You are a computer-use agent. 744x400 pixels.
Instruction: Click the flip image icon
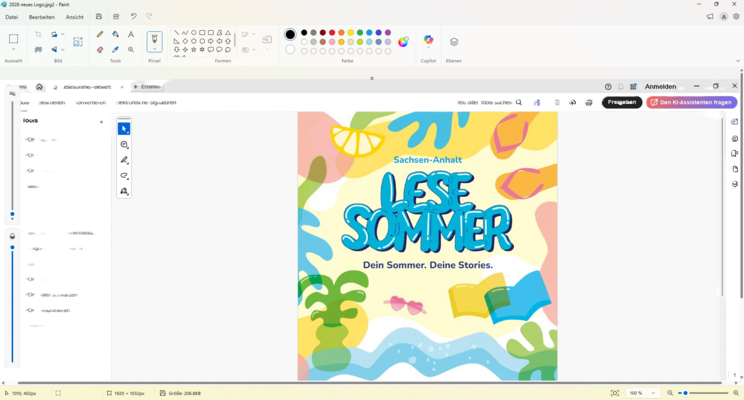point(54,49)
